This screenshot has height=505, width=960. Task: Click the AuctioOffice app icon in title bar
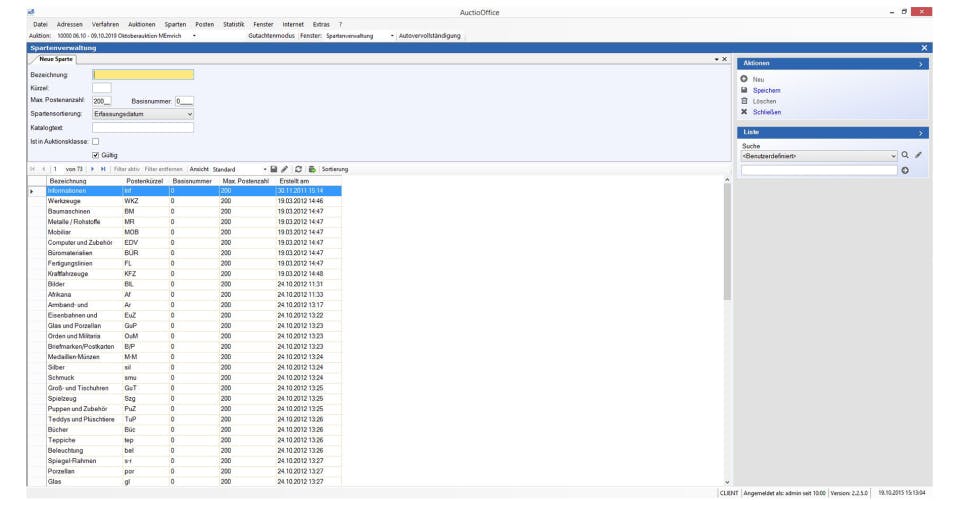coord(31,12)
